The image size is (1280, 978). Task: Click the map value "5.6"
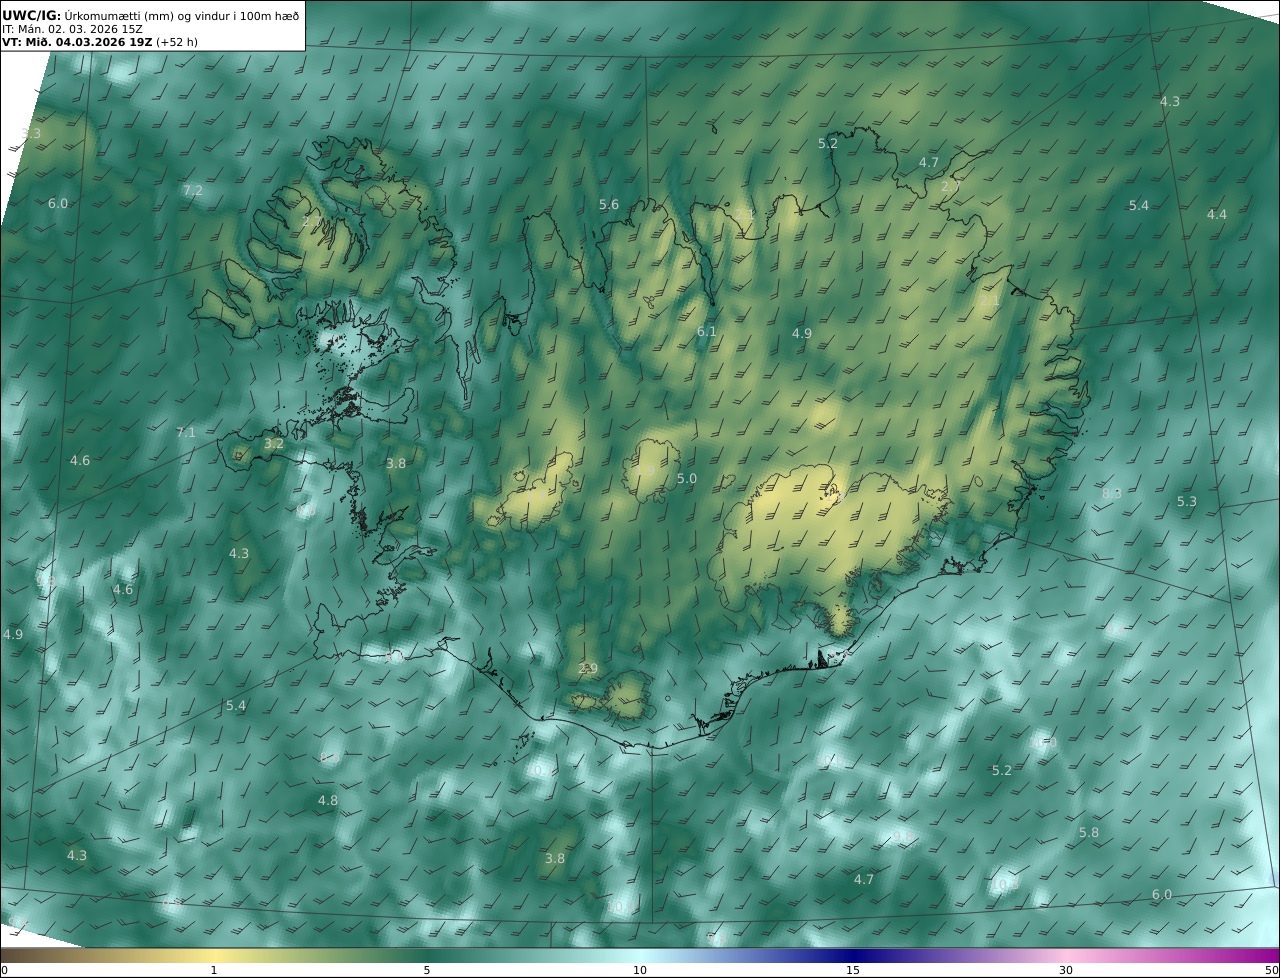tap(609, 204)
